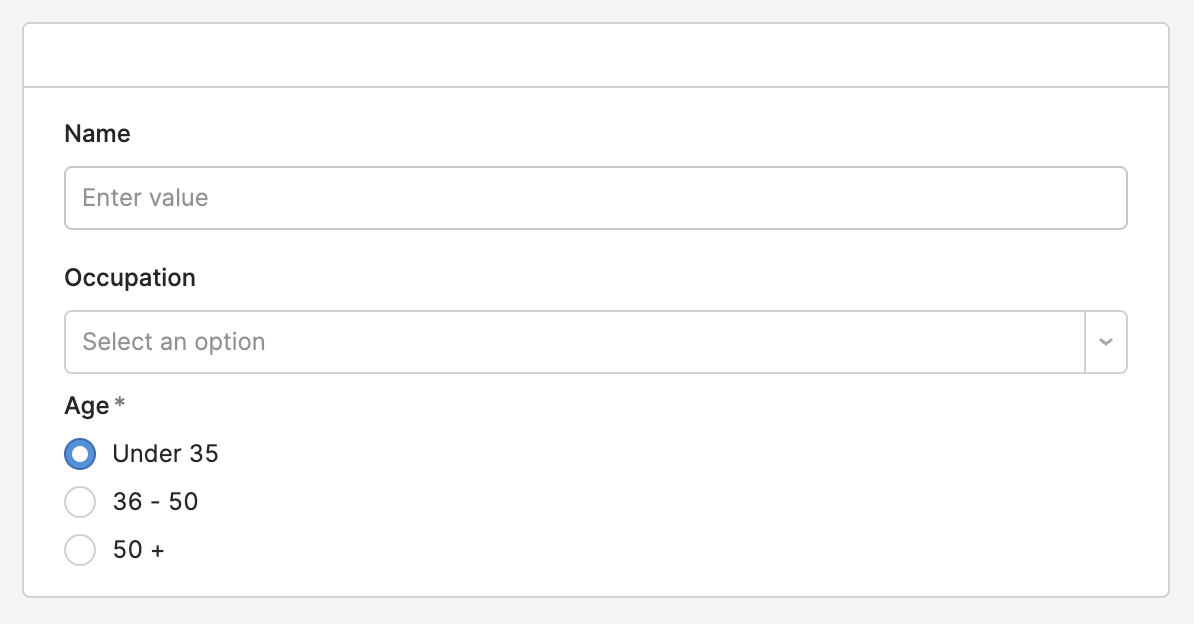Image resolution: width=1194 pixels, height=624 pixels.
Task: Pick the 50 + age range
Action: pos(80,550)
